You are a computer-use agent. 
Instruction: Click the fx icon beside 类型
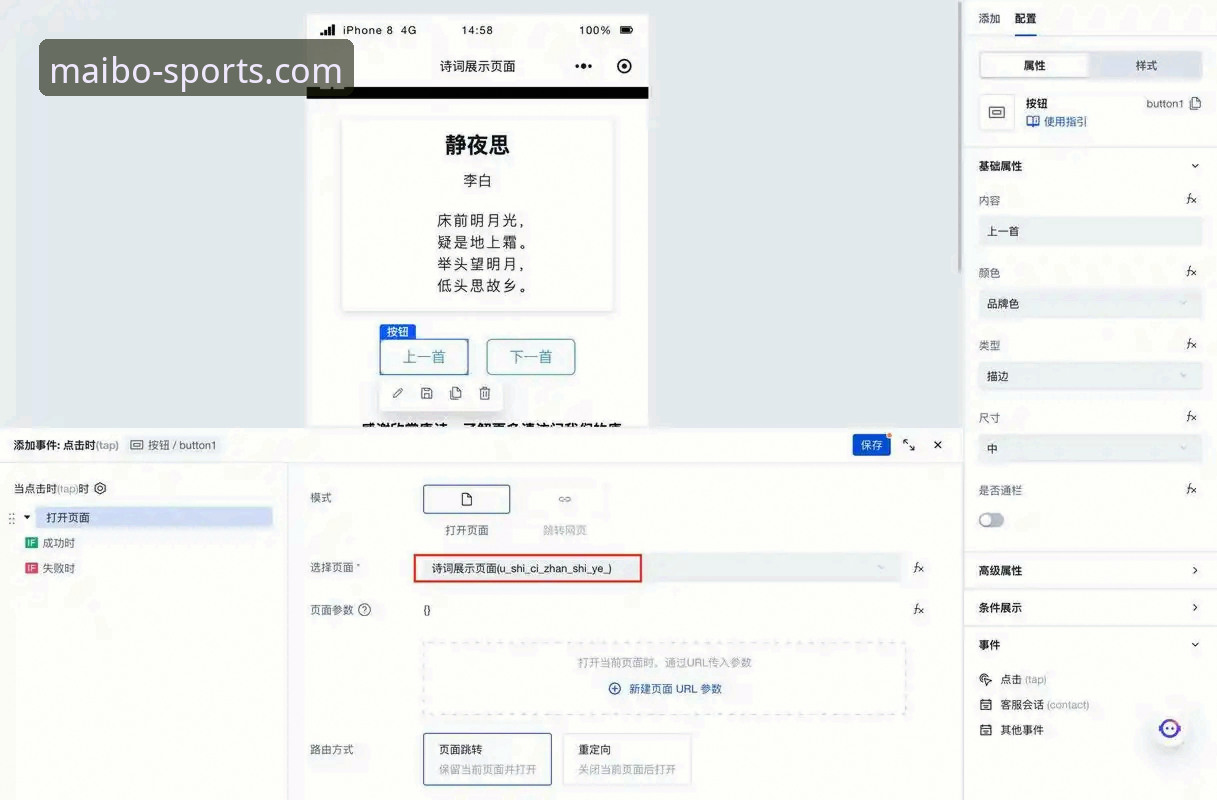point(1191,344)
